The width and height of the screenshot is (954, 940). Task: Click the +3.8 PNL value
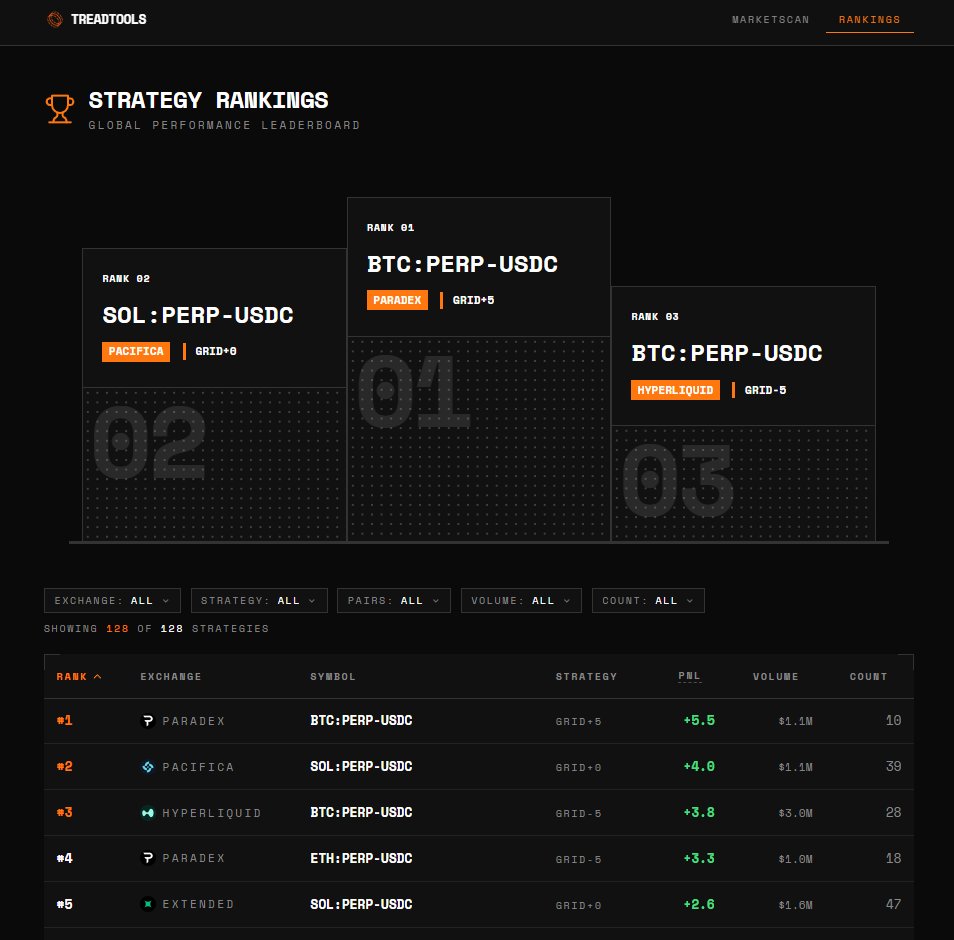pos(699,812)
